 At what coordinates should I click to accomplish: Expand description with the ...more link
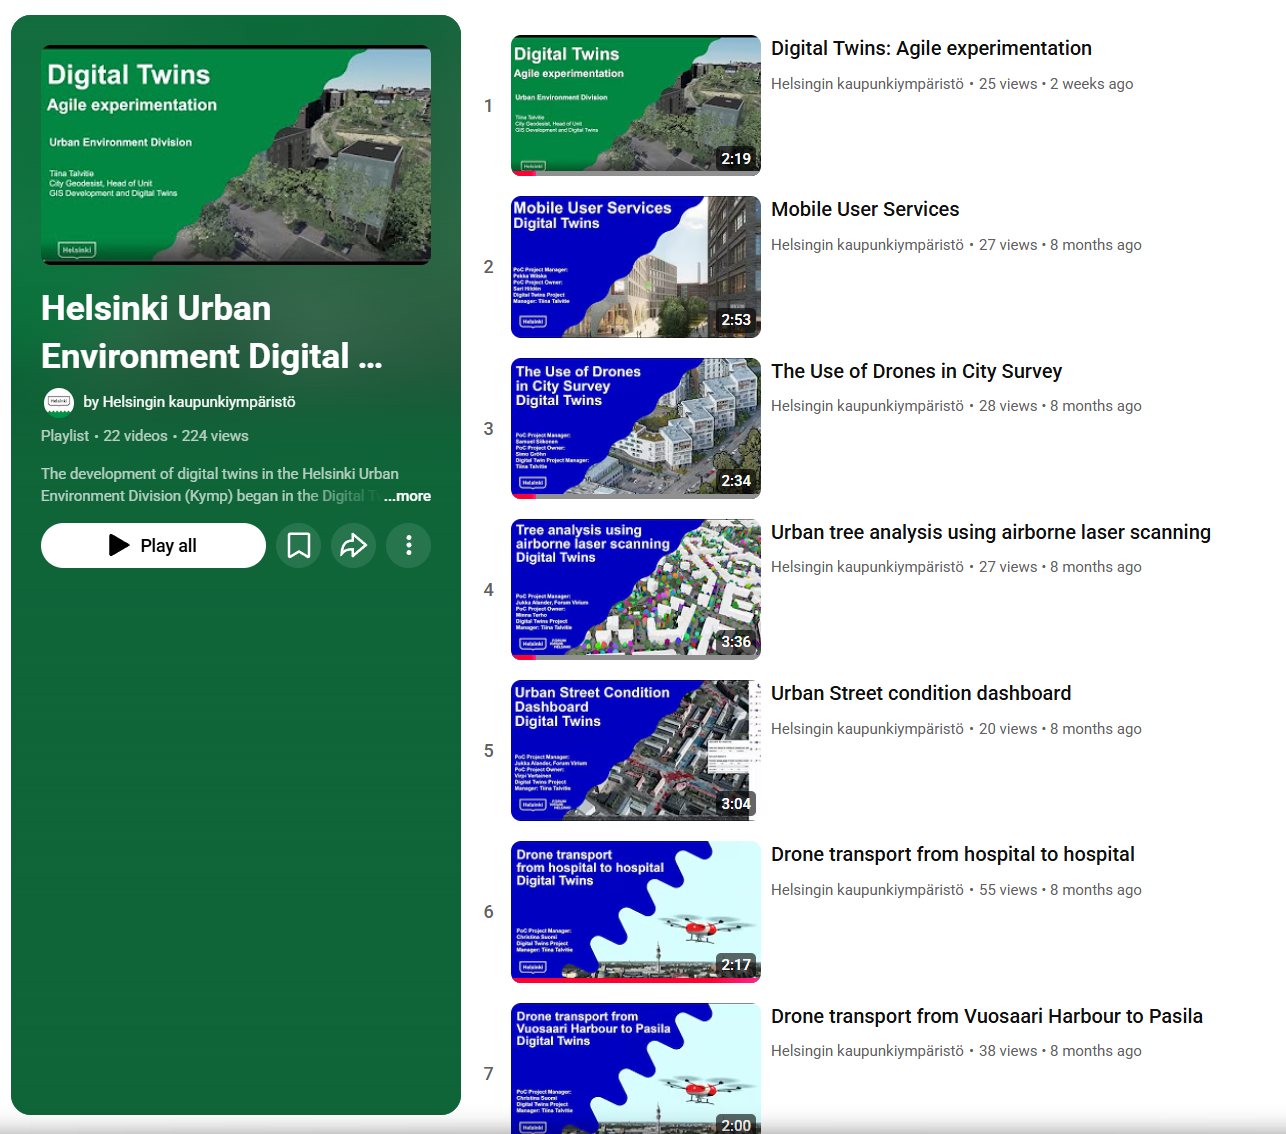408,496
